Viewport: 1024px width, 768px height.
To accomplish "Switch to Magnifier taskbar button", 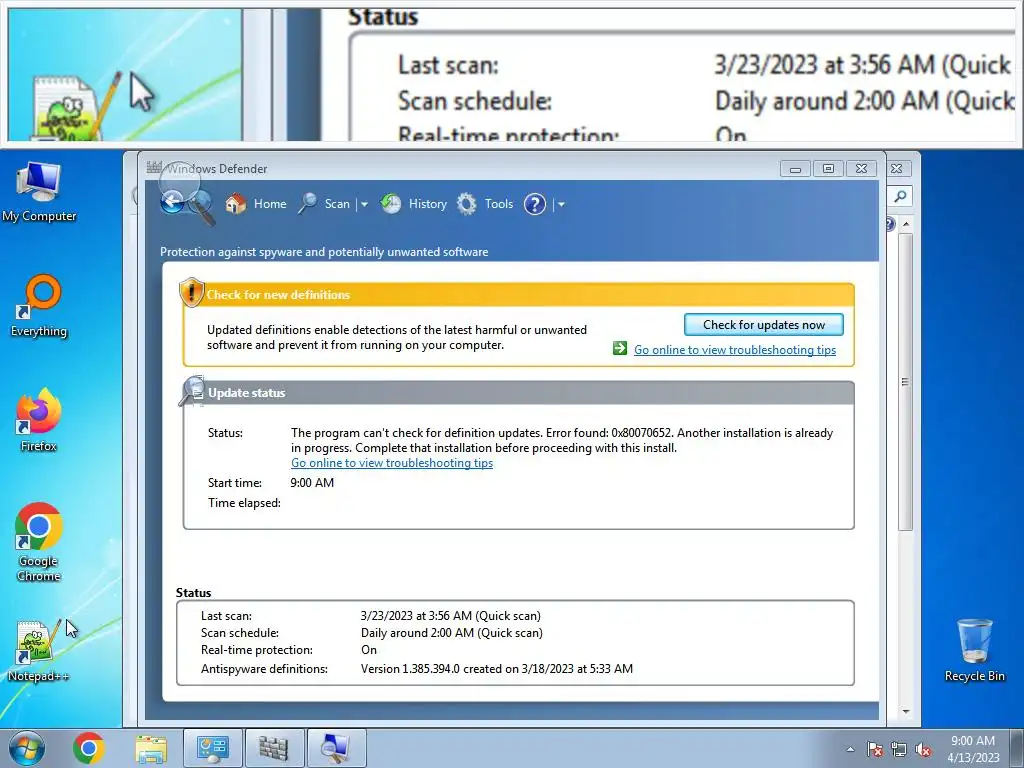I will 336,748.
